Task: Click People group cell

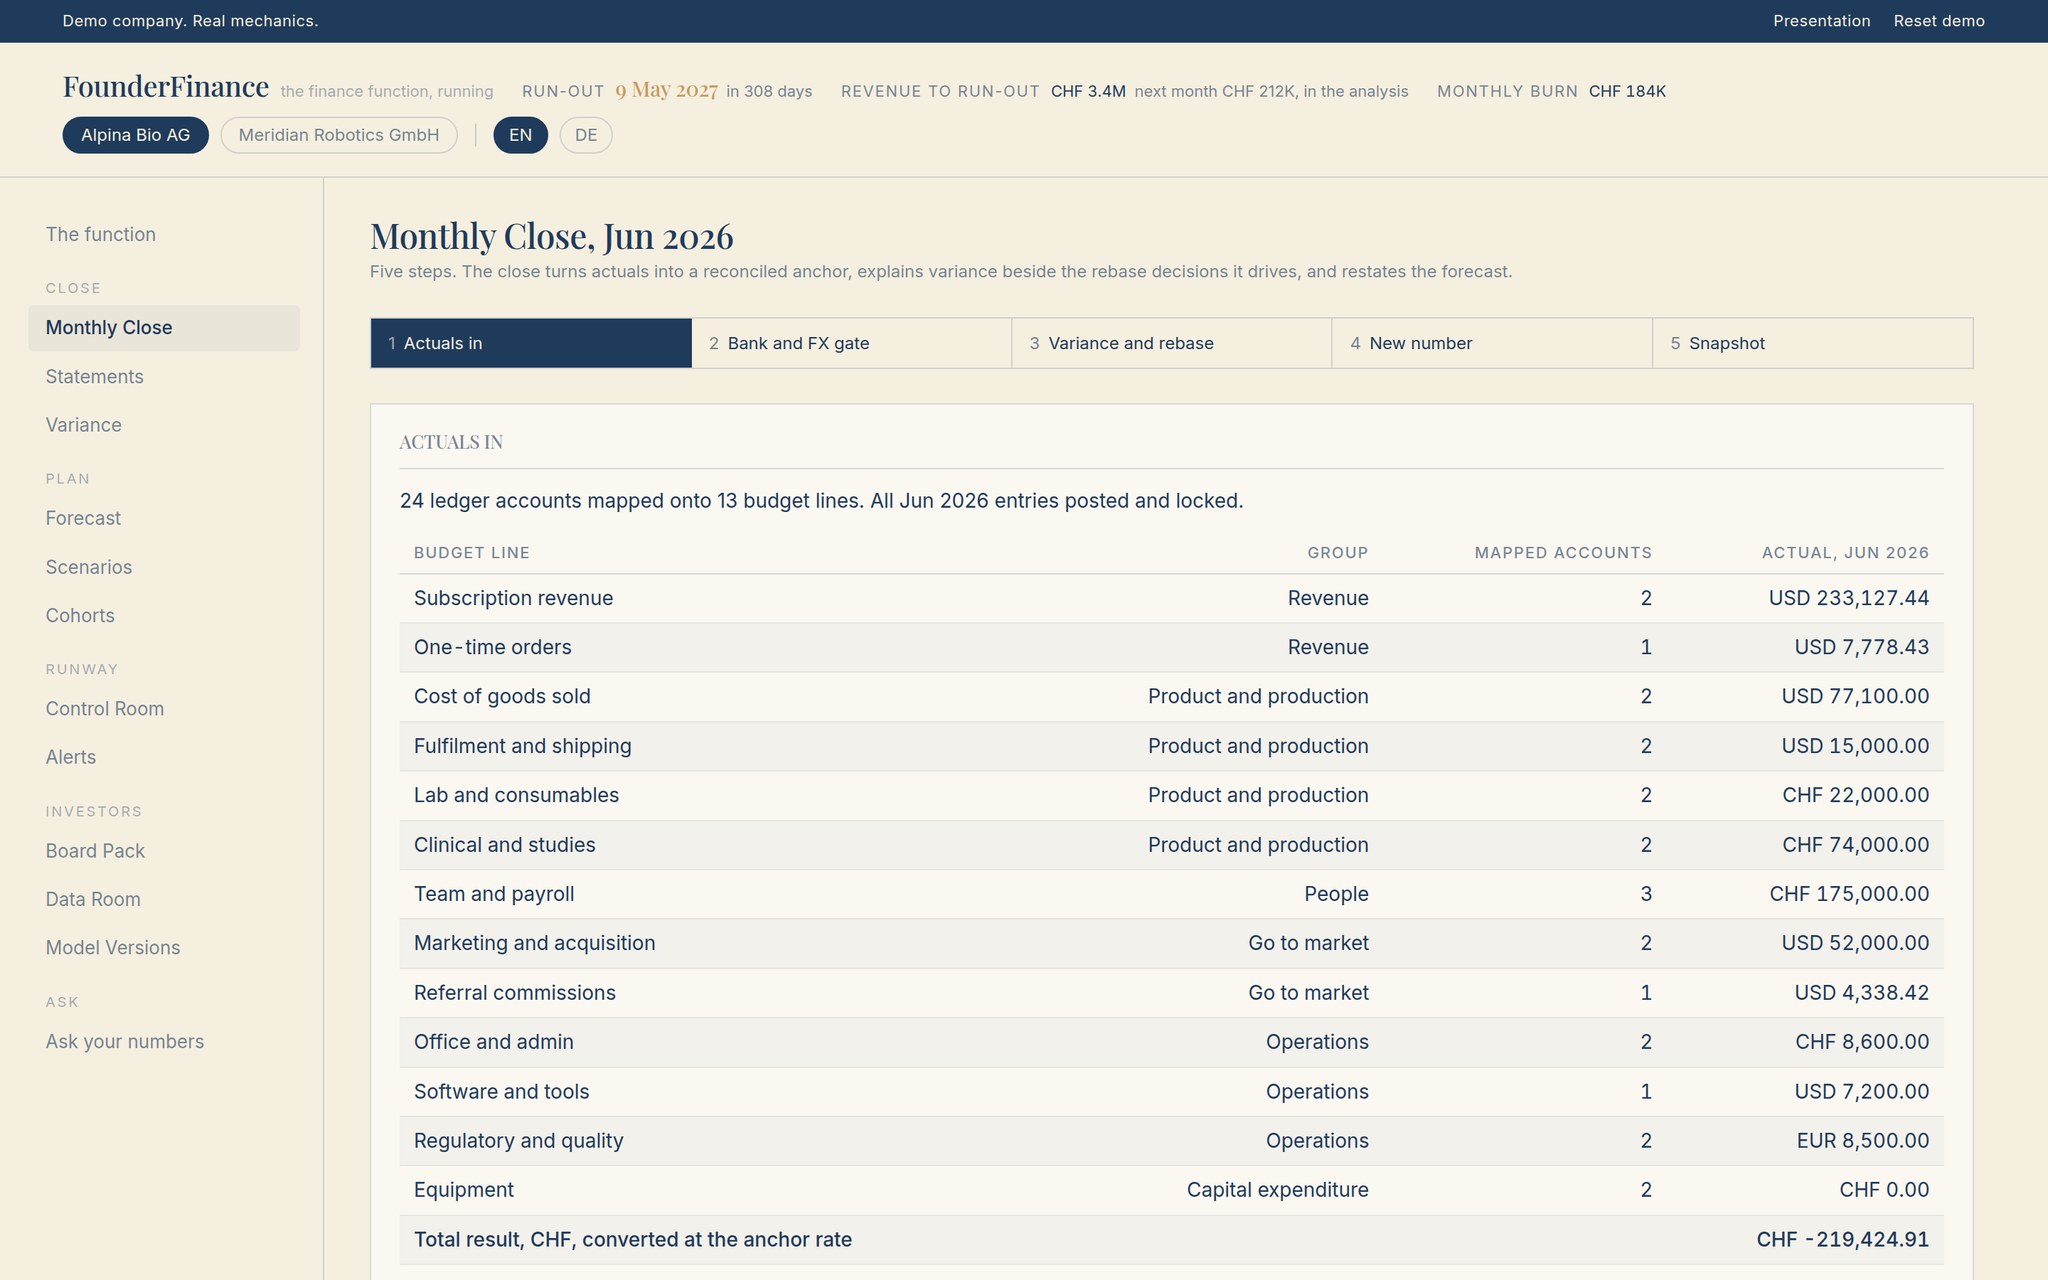Action: point(1336,894)
